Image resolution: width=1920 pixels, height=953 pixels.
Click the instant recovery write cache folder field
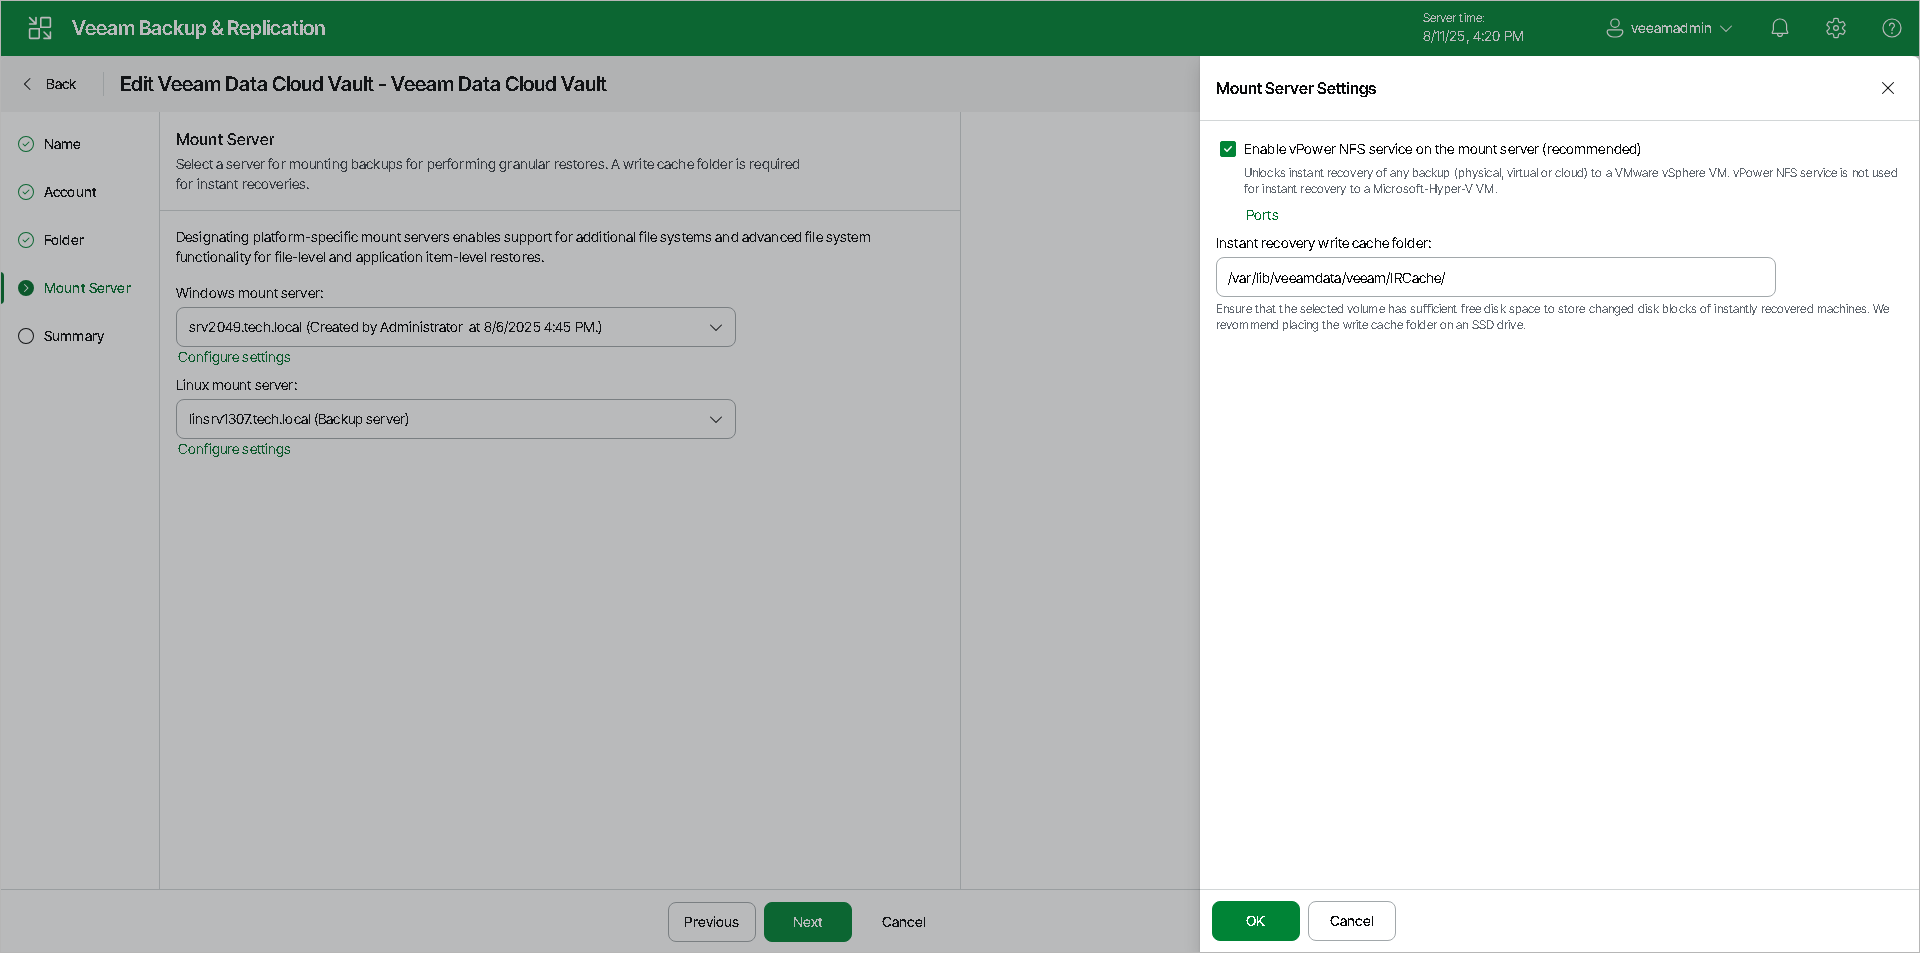point(1495,277)
